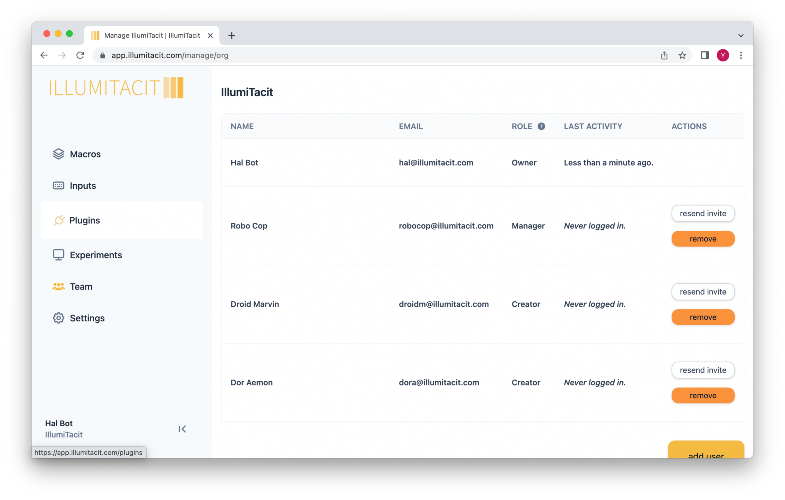Click the Team people icon
This screenshot has height=500, width=785.
coord(59,286)
